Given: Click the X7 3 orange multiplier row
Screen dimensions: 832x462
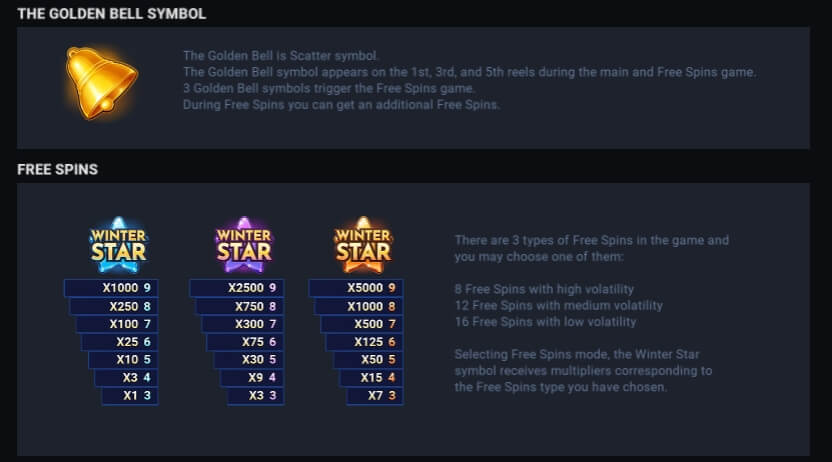Looking at the screenshot, I should (375, 395).
